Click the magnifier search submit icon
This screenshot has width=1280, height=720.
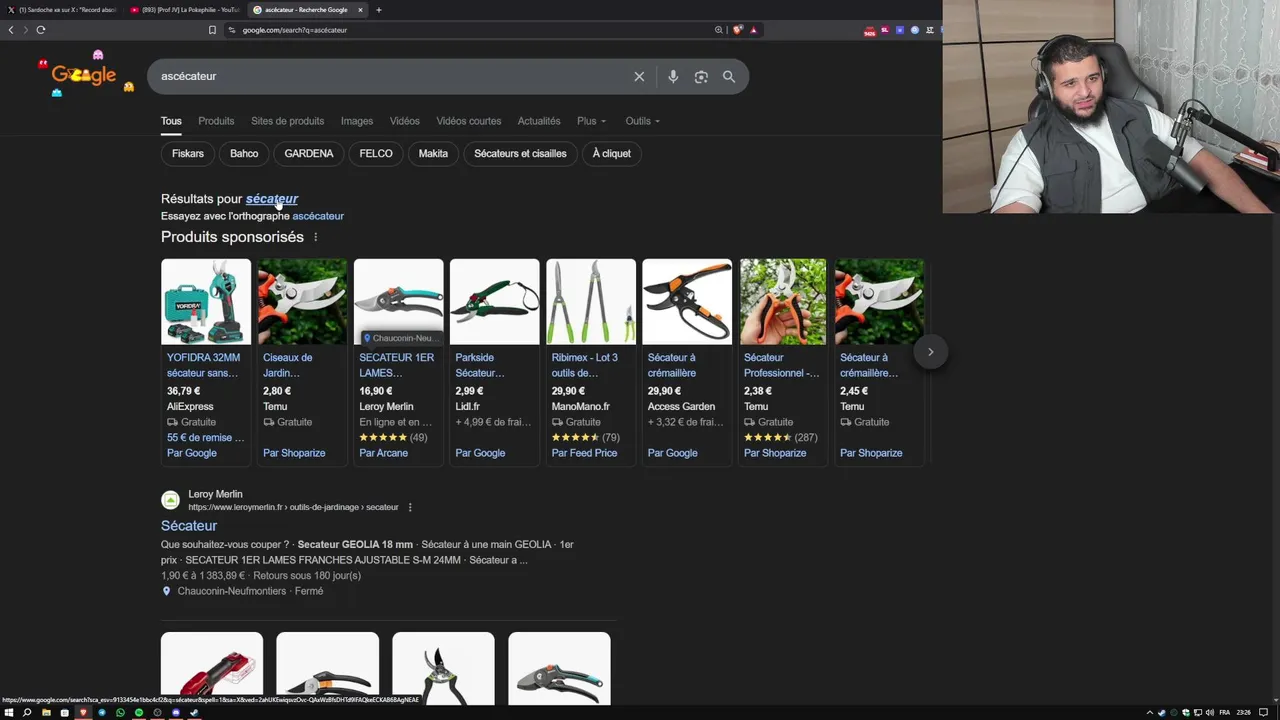tap(729, 77)
